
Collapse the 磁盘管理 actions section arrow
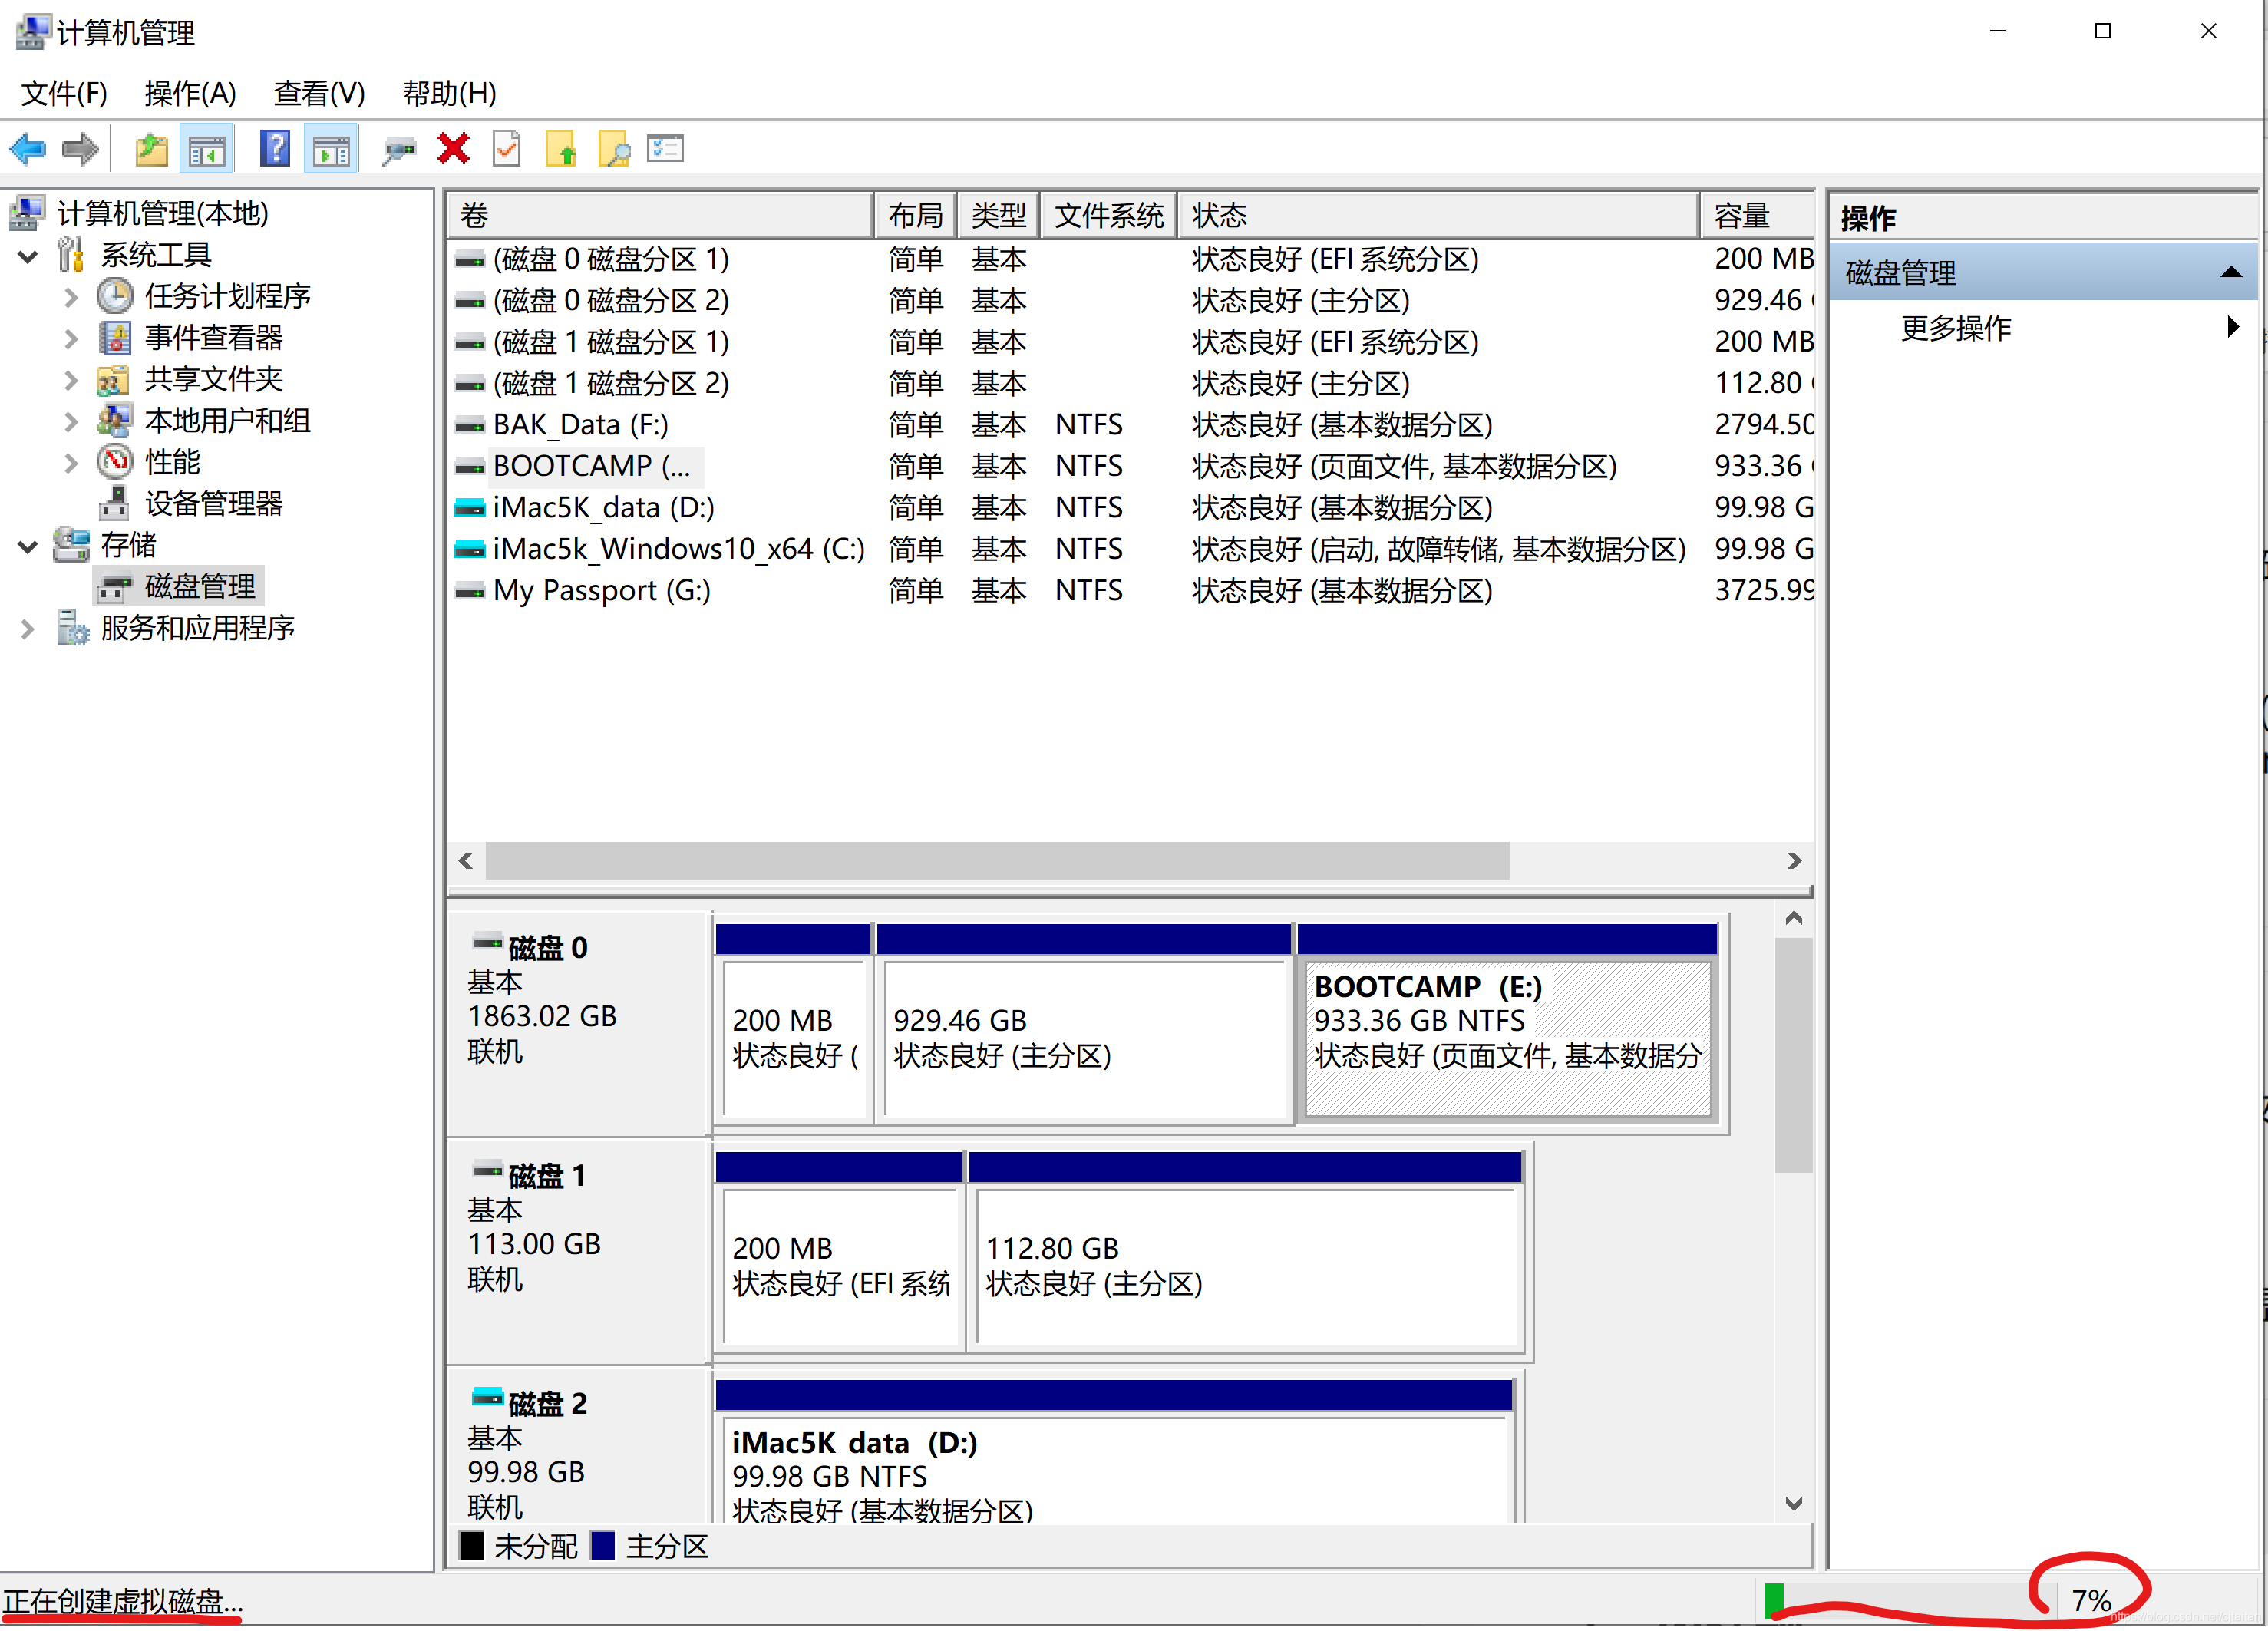click(2230, 272)
